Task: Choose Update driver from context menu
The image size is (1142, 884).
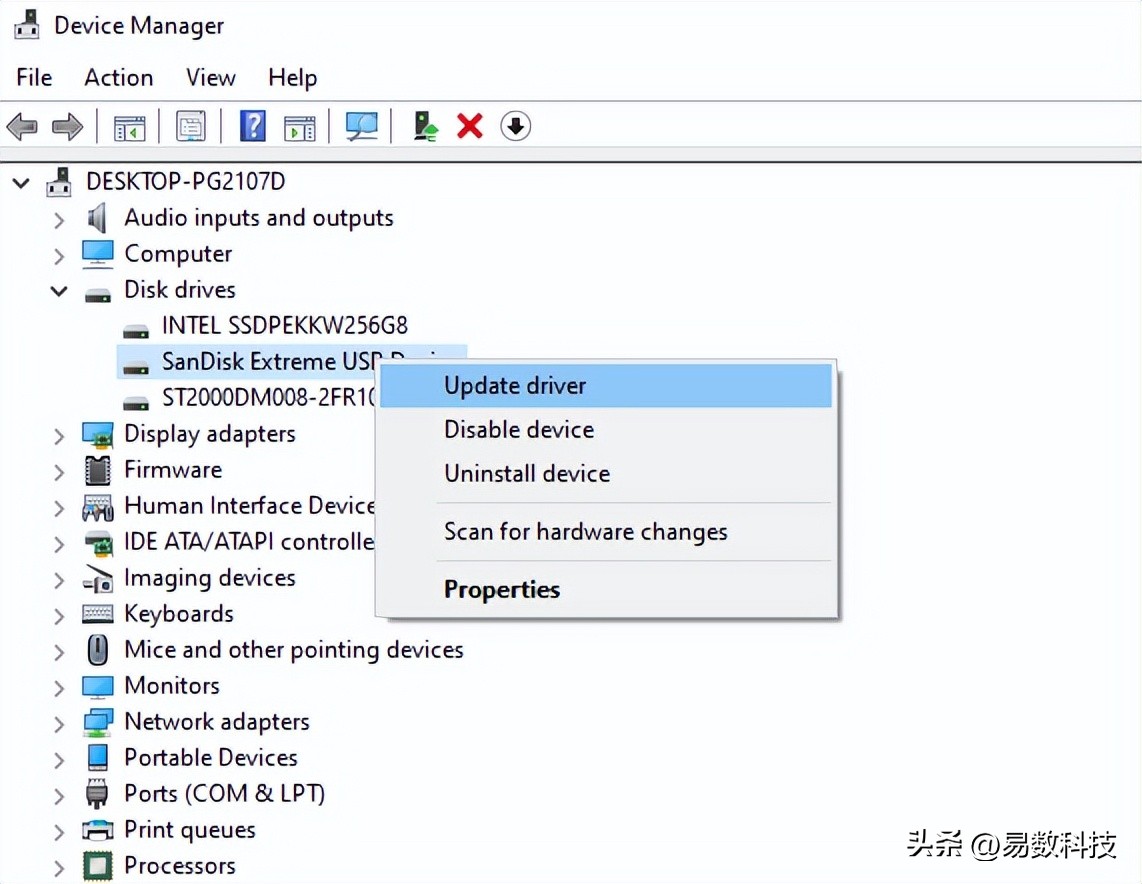Action: (606, 385)
